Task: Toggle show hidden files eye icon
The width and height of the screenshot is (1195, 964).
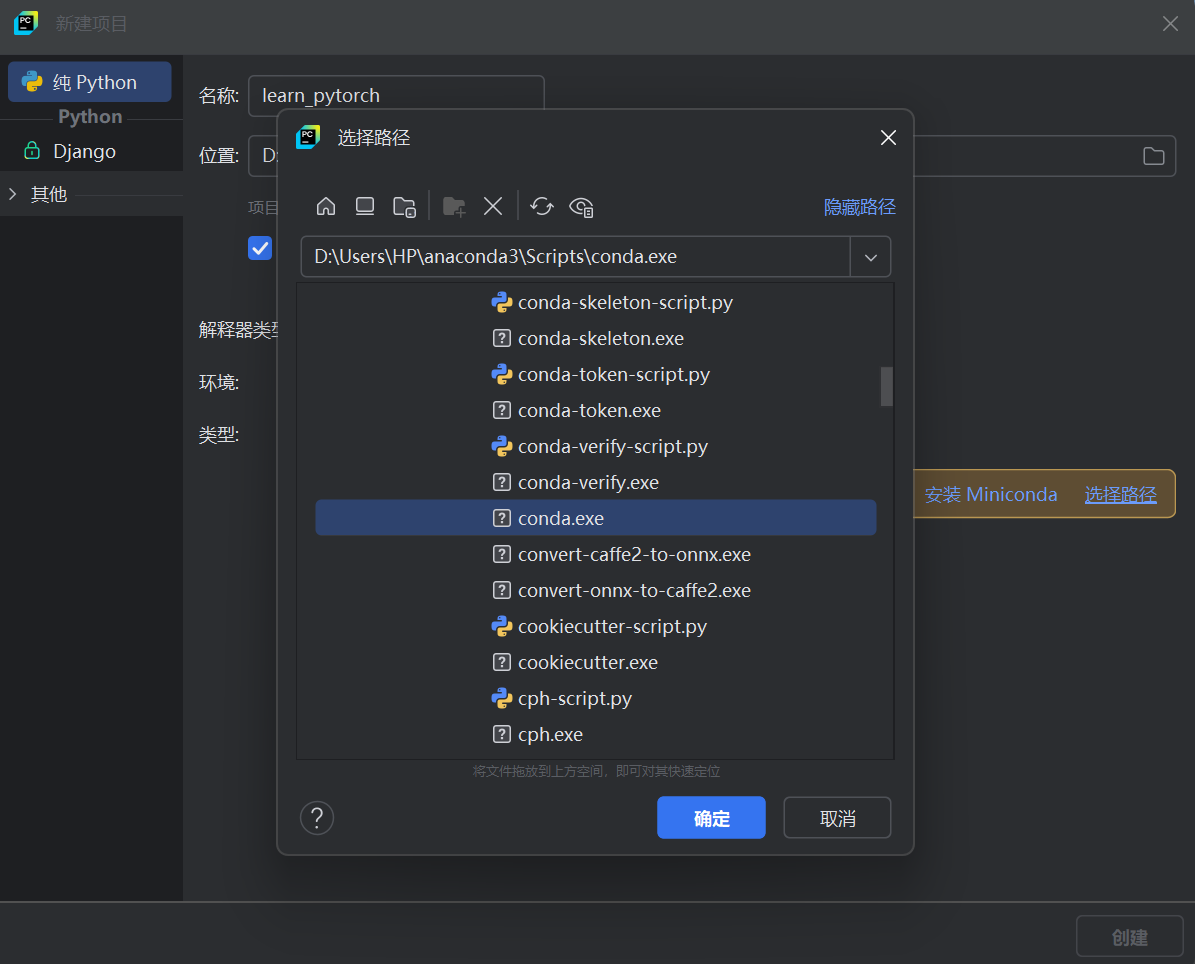Action: [x=581, y=207]
